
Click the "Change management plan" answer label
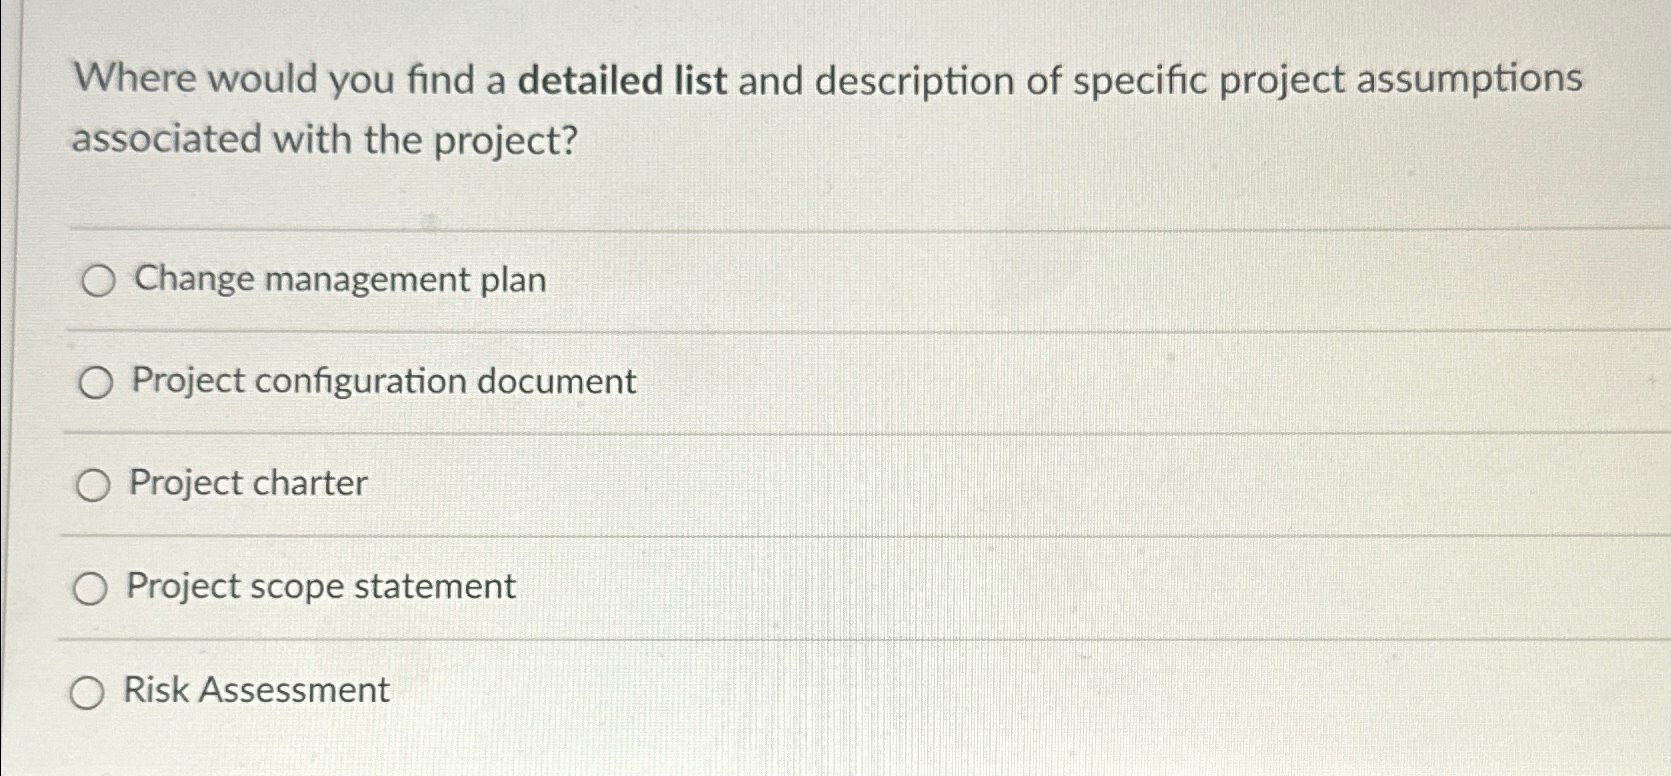[340, 280]
